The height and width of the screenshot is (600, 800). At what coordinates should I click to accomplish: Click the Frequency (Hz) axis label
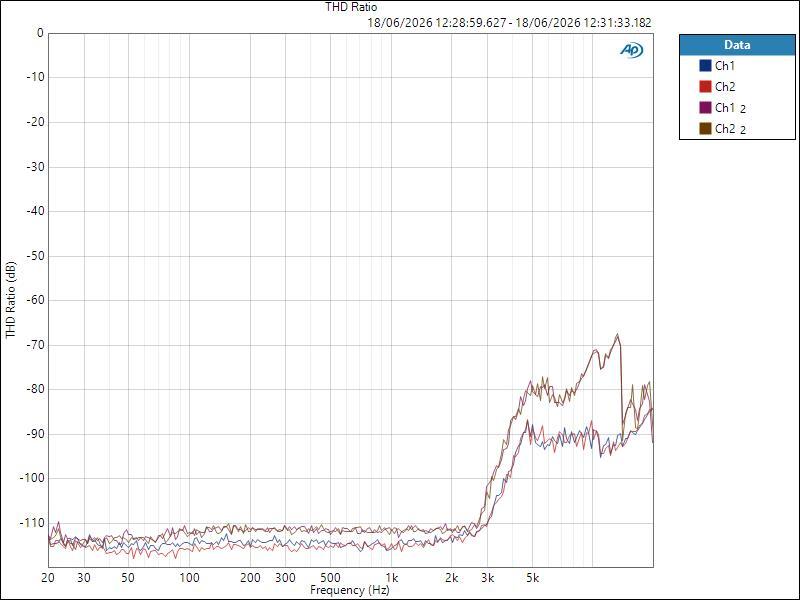coord(350,590)
